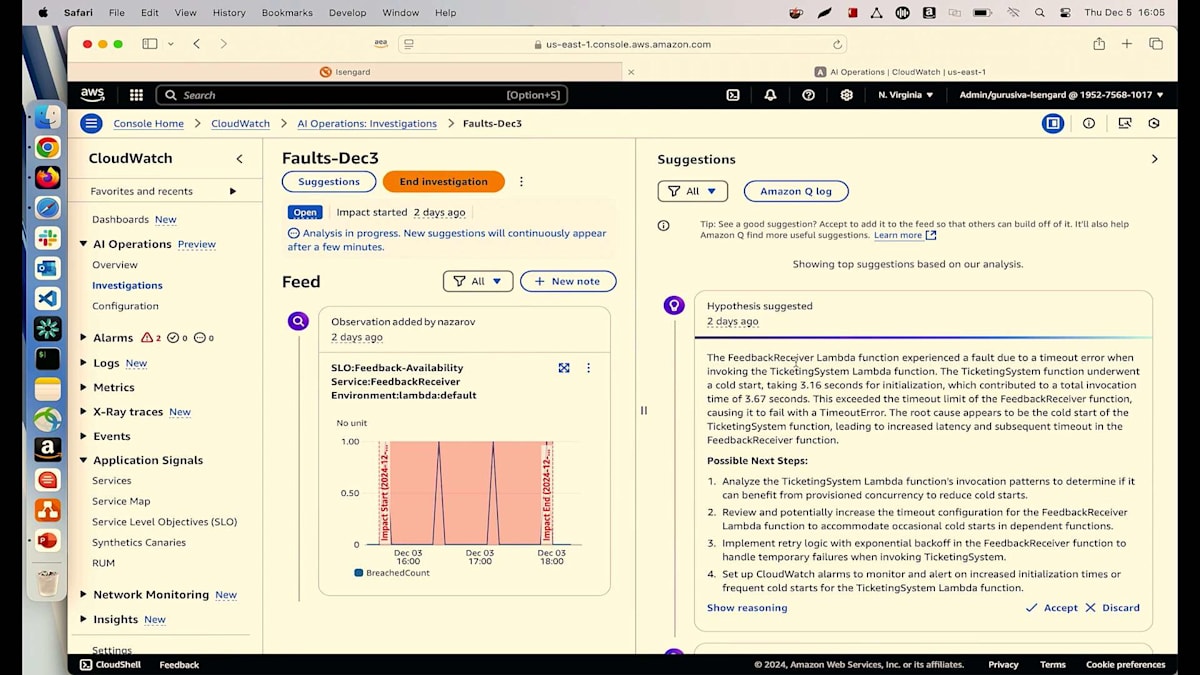Click the purple hypothesis lightbulb icon

(x=674, y=305)
